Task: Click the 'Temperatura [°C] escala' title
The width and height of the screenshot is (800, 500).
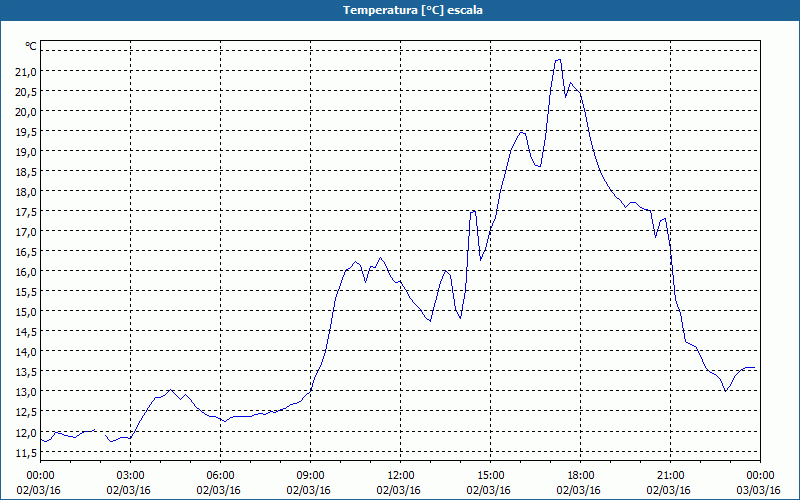Action: pyautogui.click(x=412, y=10)
